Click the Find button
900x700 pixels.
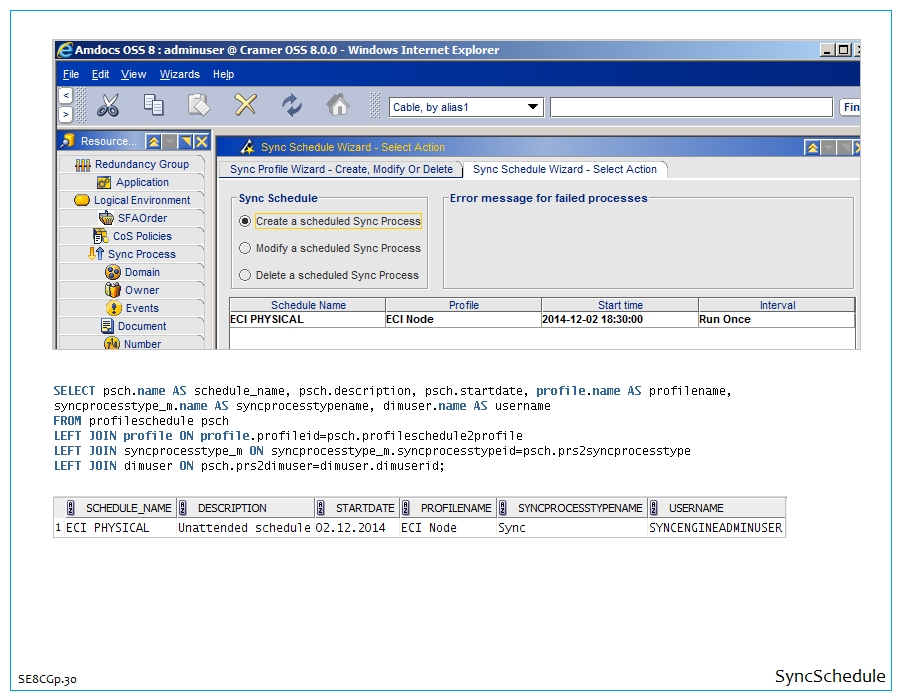click(x=850, y=107)
